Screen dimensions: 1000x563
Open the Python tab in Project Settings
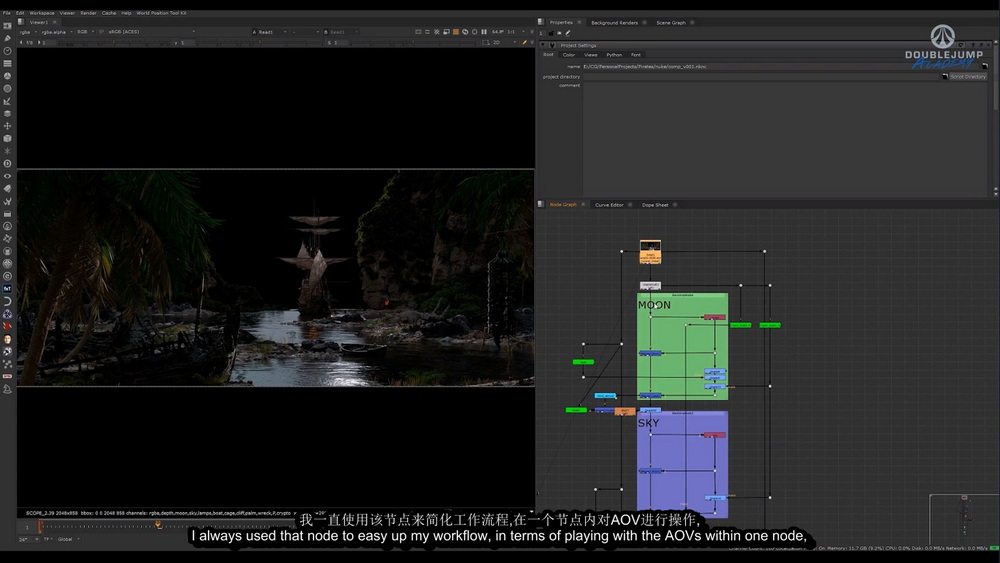614,55
